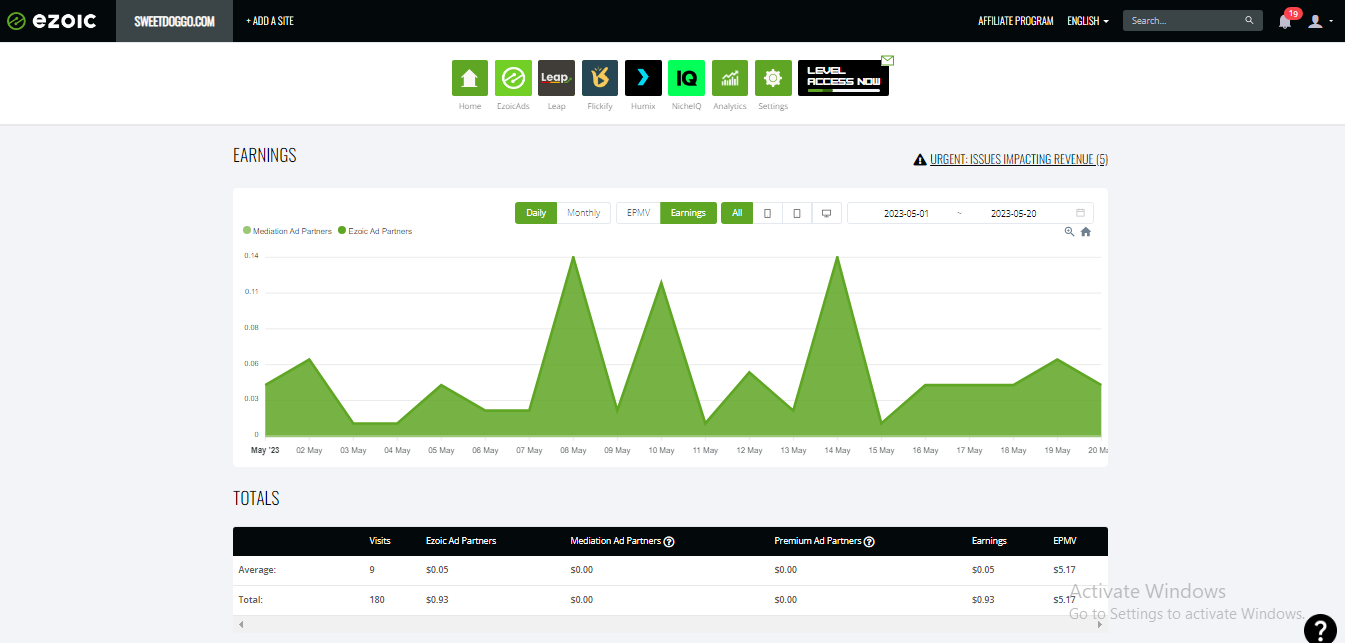1345x643 pixels.
Task: Open the NicheIQ app icon
Action: click(x=686, y=78)
